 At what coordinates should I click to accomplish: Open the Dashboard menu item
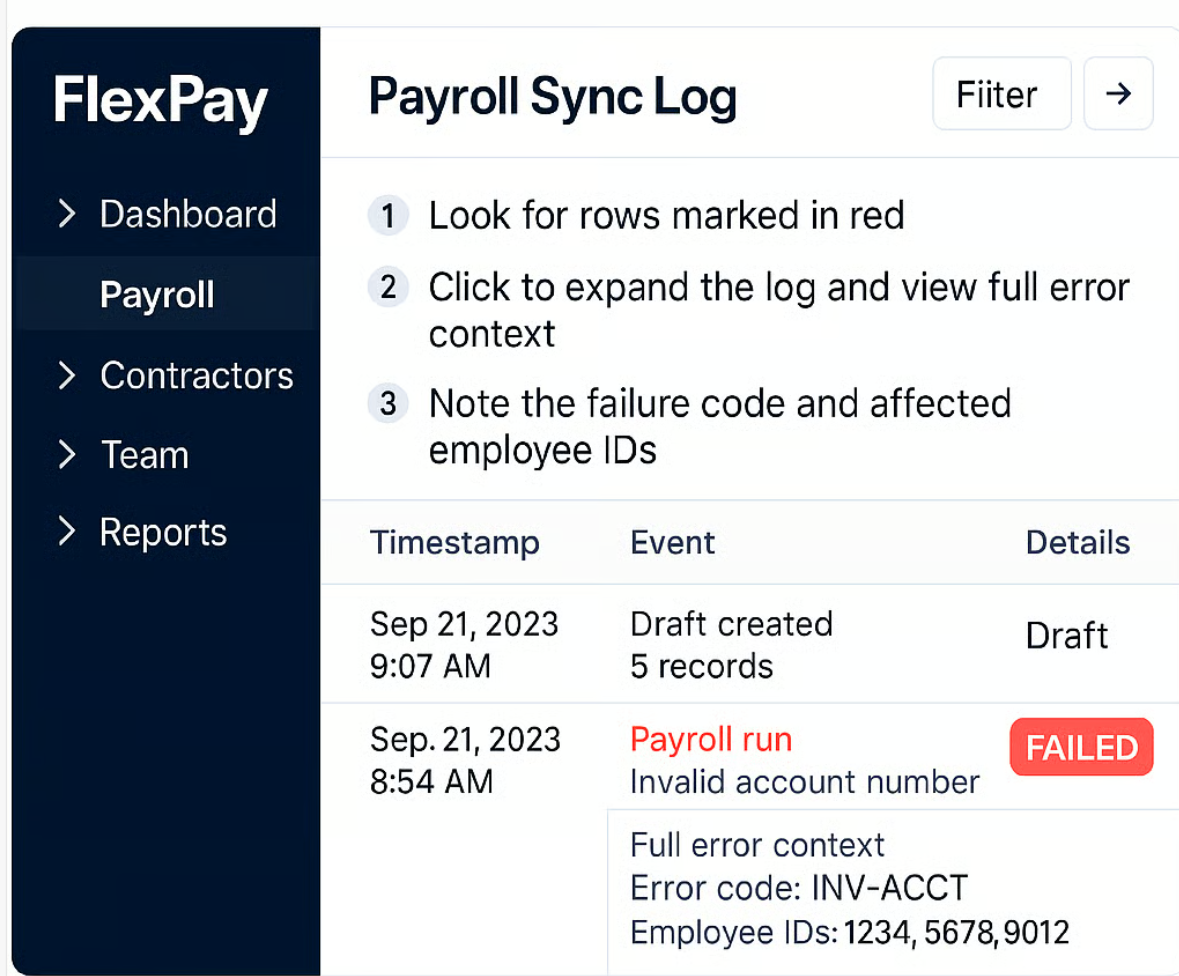click(x=188, y=214)
